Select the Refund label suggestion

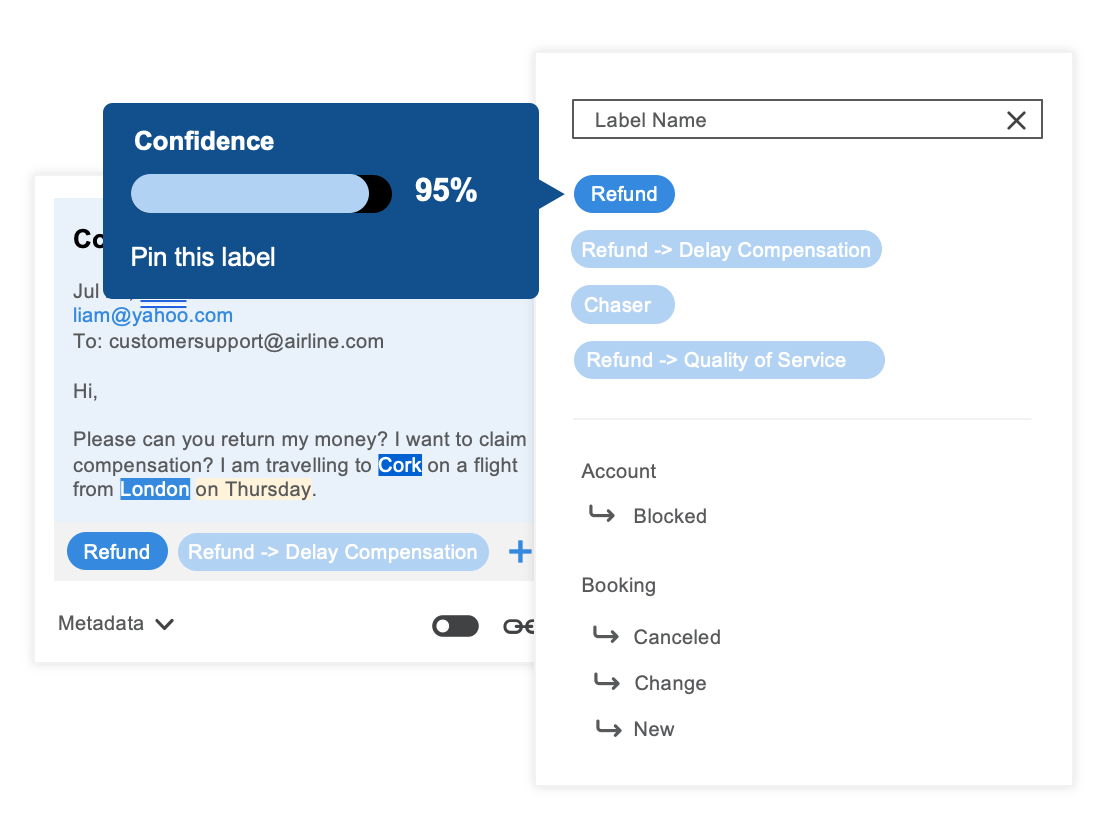pos(624,194)
